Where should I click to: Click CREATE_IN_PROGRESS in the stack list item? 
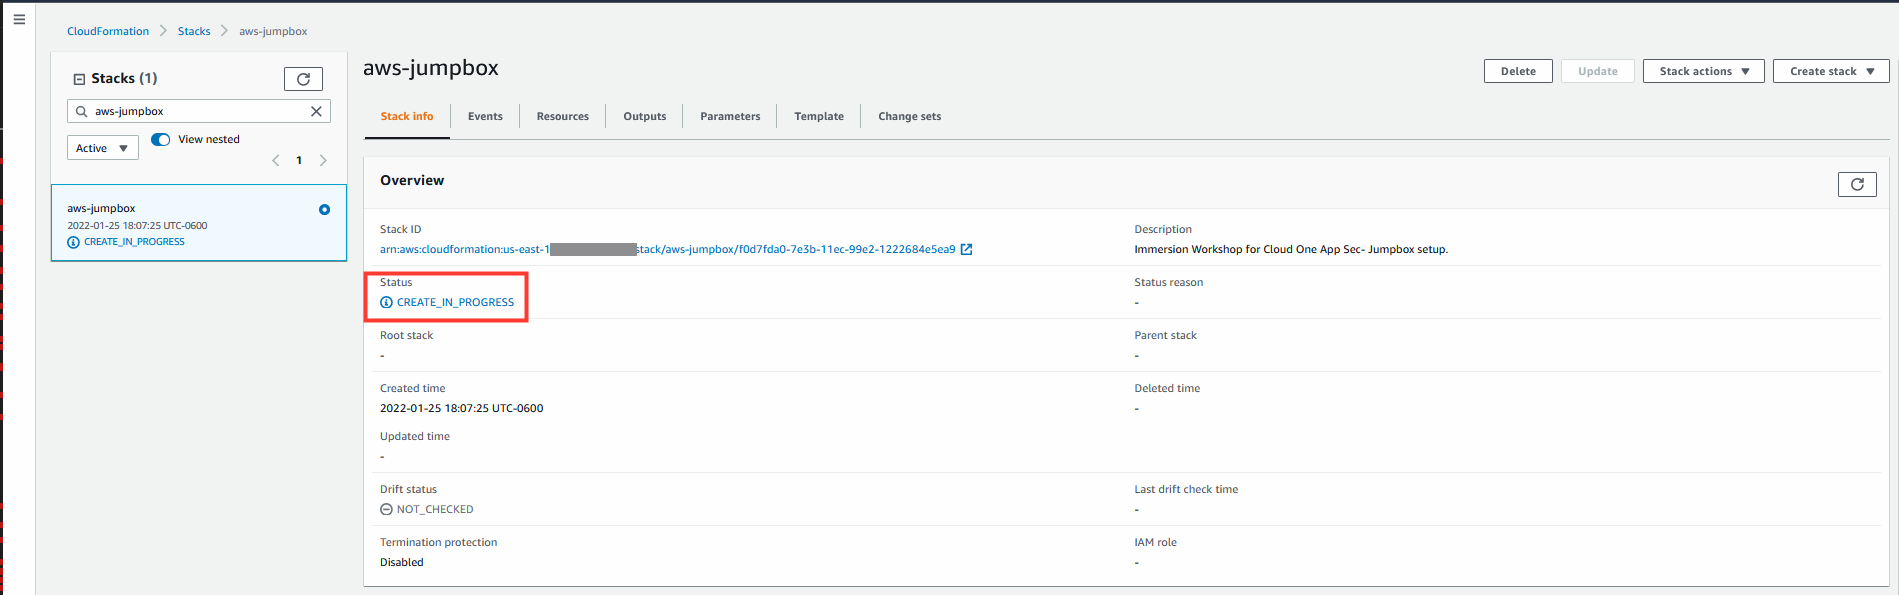point(134,242)
